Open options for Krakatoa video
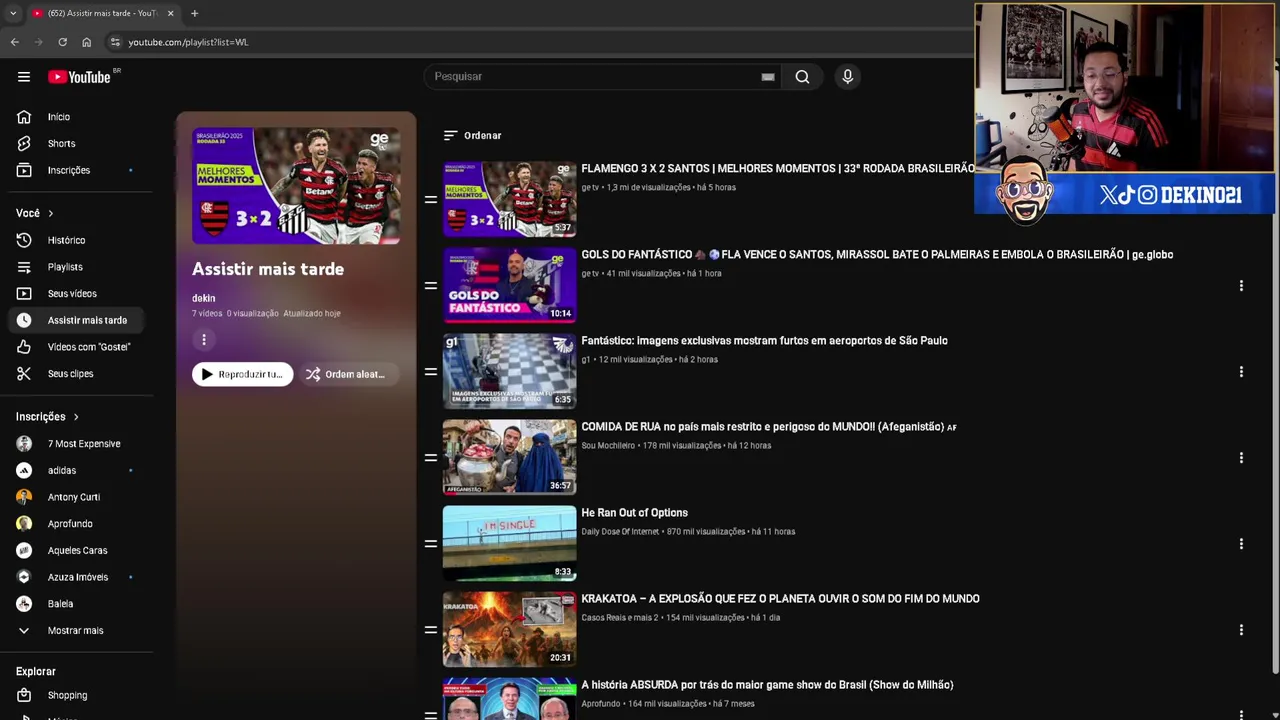Image resolution: width=1280 pixels, height=720 pixels. [1241, 630]
